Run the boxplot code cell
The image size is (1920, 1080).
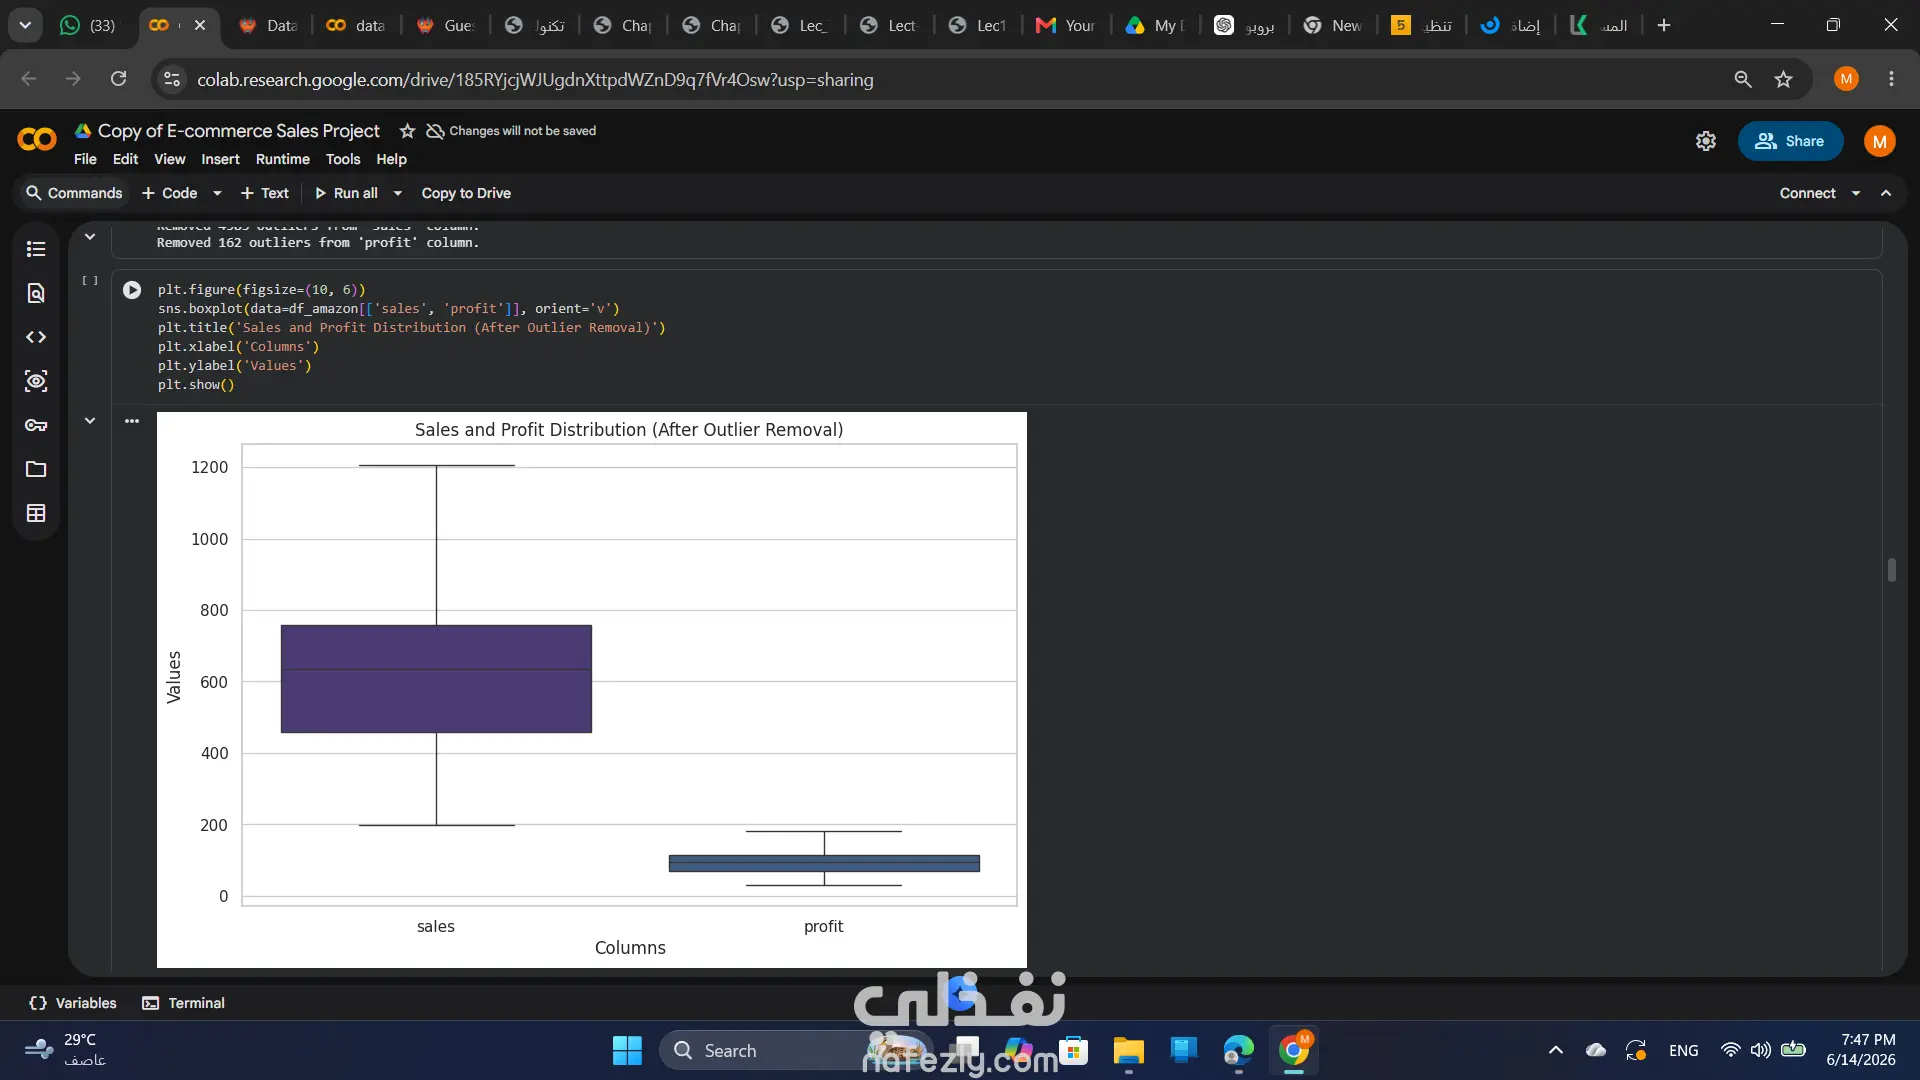tap(132, 290)
